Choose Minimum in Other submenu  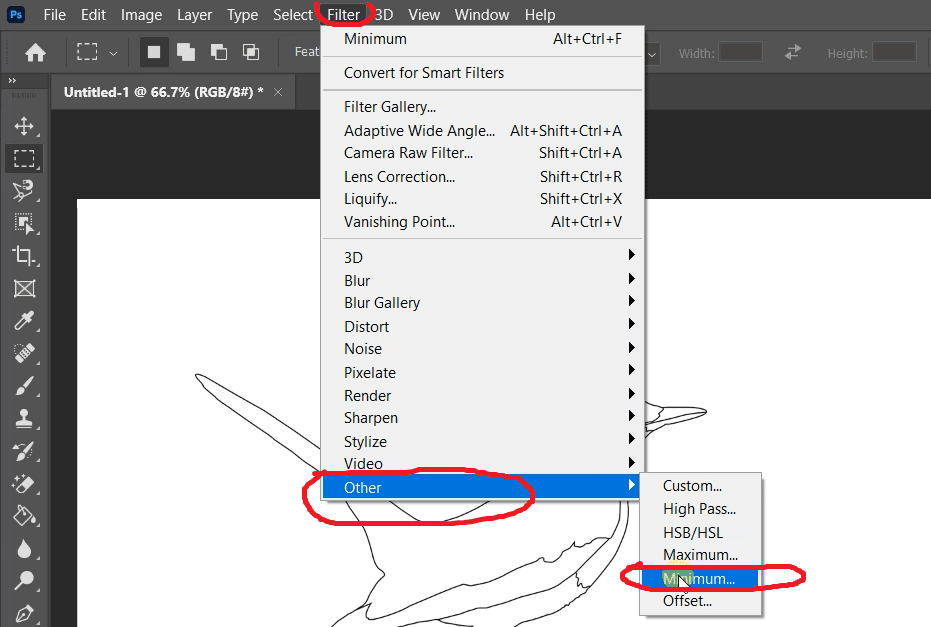click(701, 578)
